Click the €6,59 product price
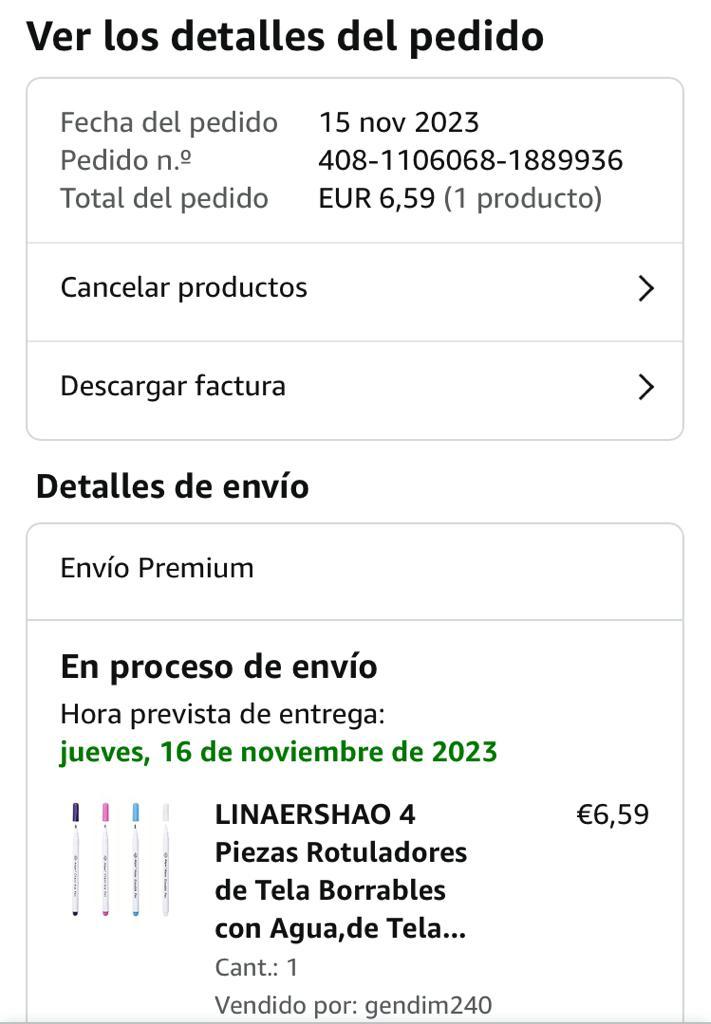 (x=612, y=815)
